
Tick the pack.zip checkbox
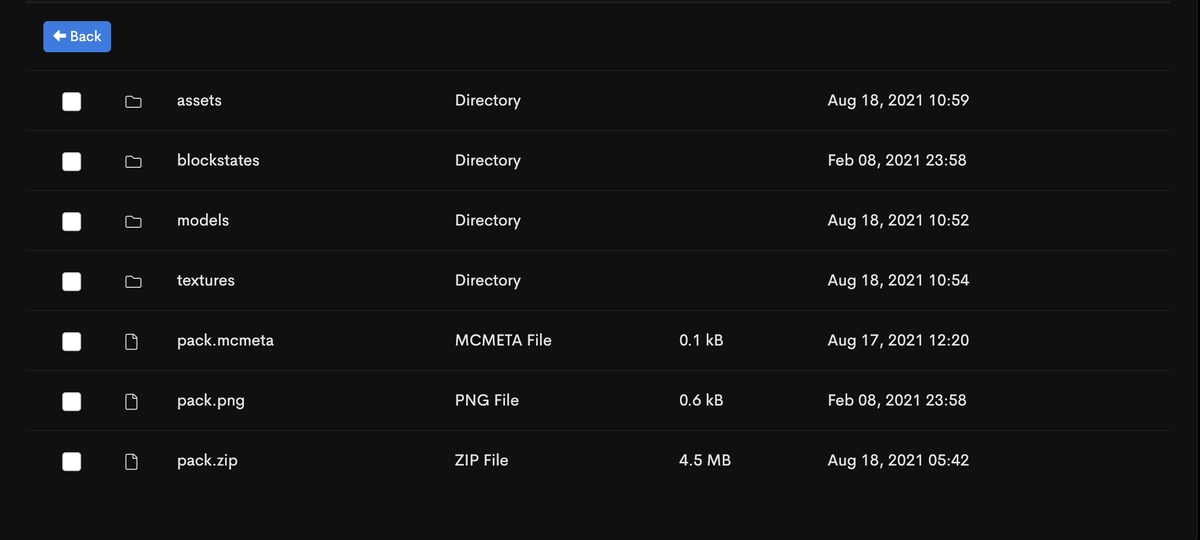(x=72, y=461)
